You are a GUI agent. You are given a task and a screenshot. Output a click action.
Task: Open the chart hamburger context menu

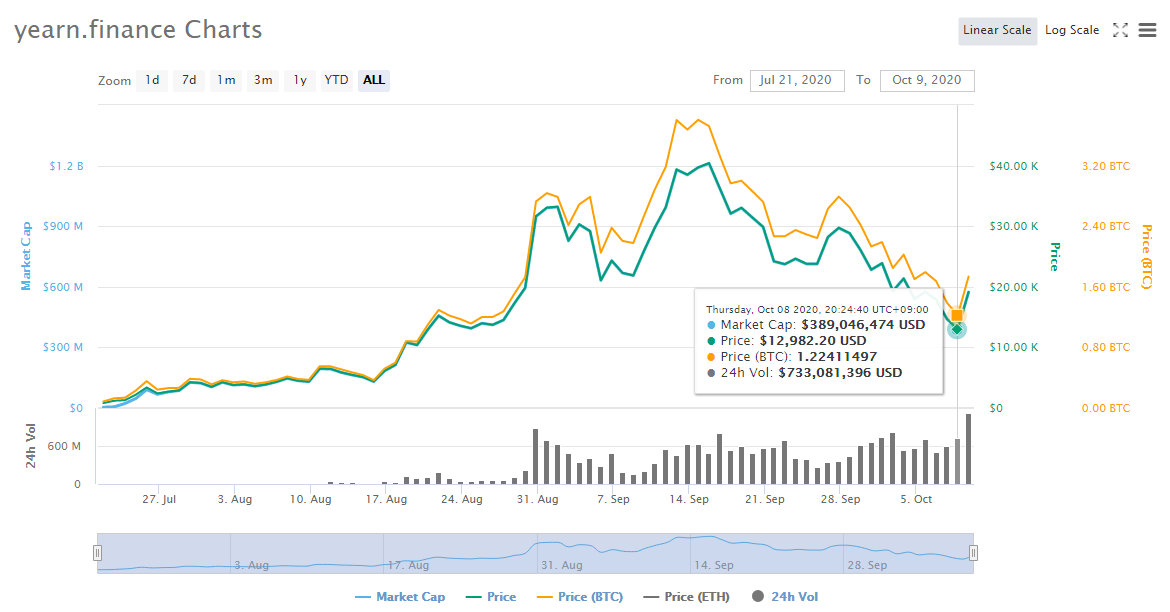pyautogui.click(x=1147, y=31)
